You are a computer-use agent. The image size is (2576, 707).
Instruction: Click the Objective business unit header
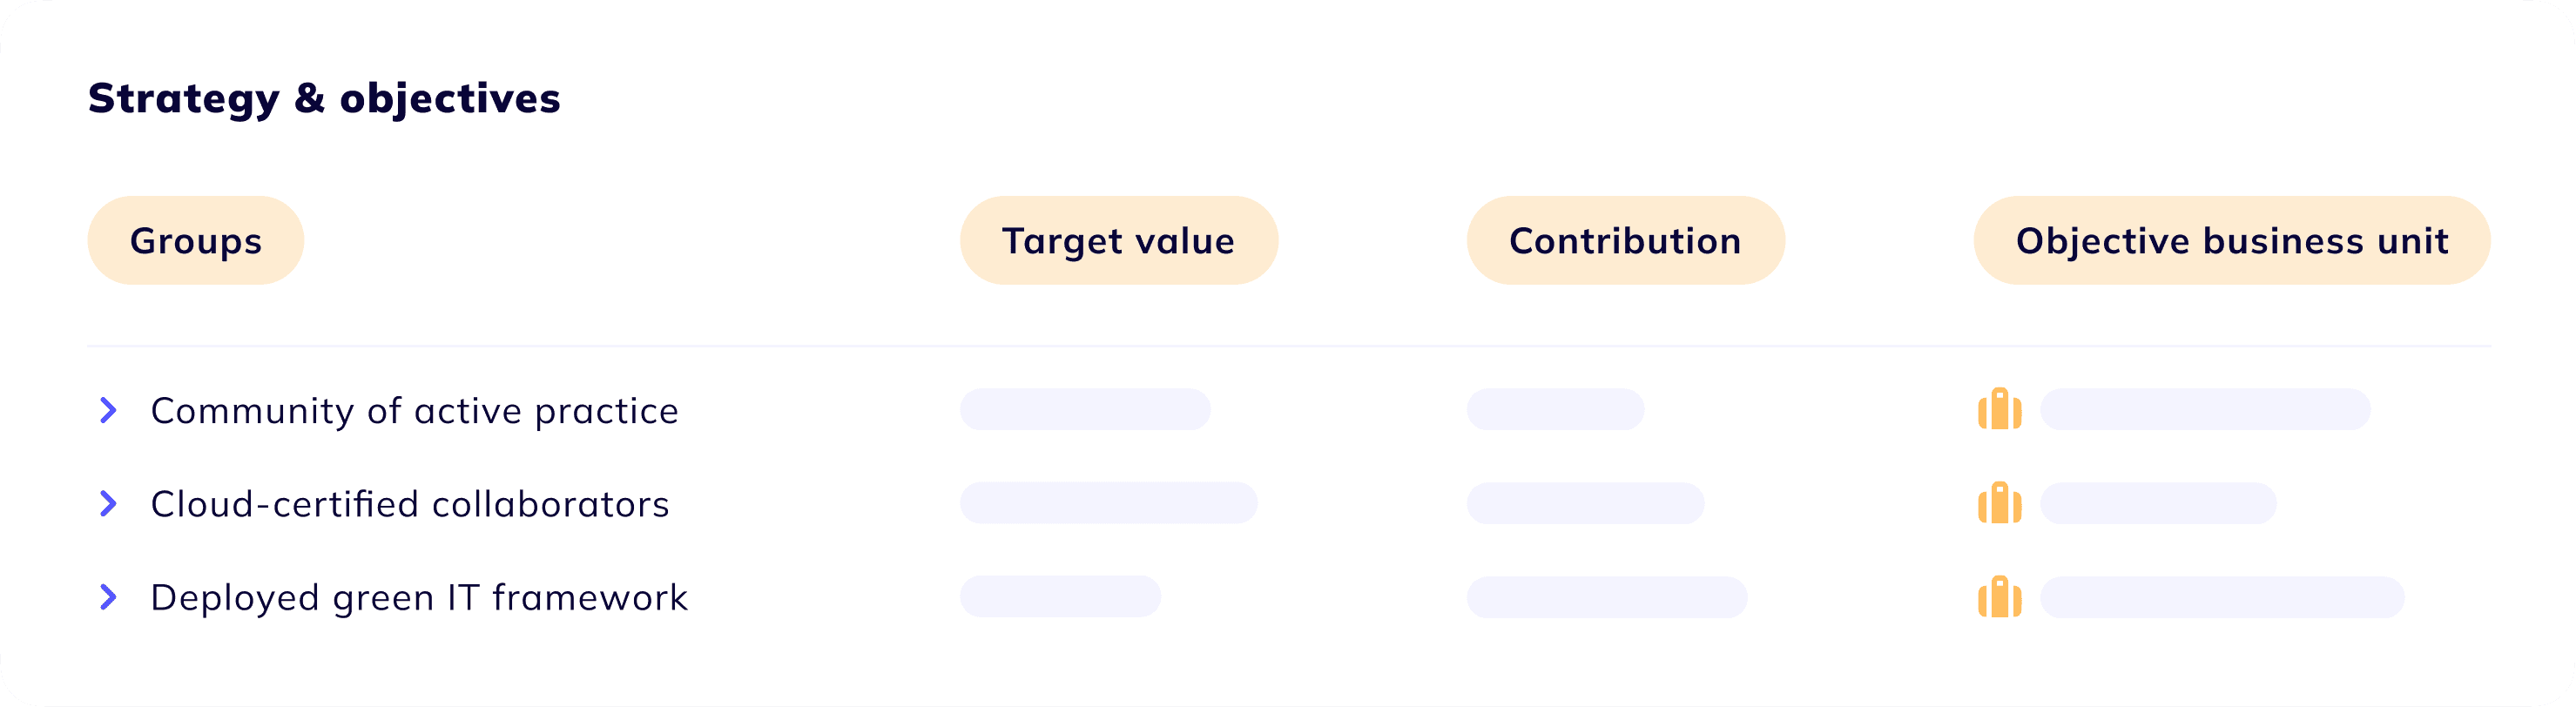[2231, 241]
